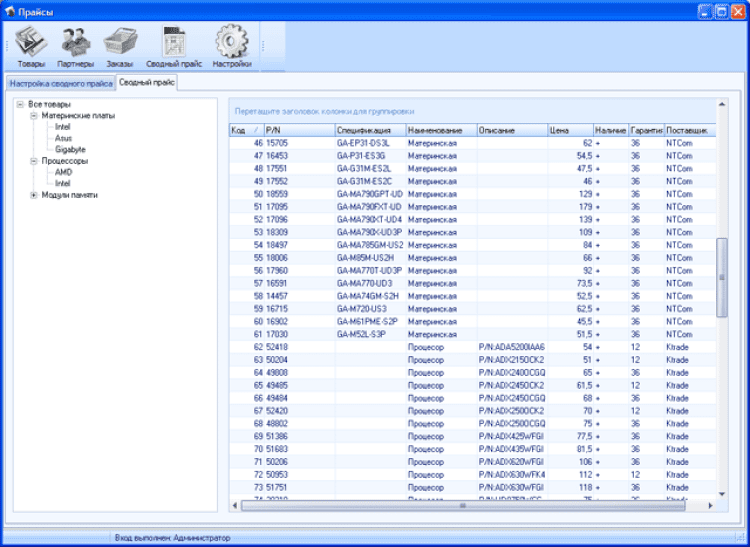Select the GA-MA770-UD3 cell
The image size is (750, 547).
click(x=370, y=283)
